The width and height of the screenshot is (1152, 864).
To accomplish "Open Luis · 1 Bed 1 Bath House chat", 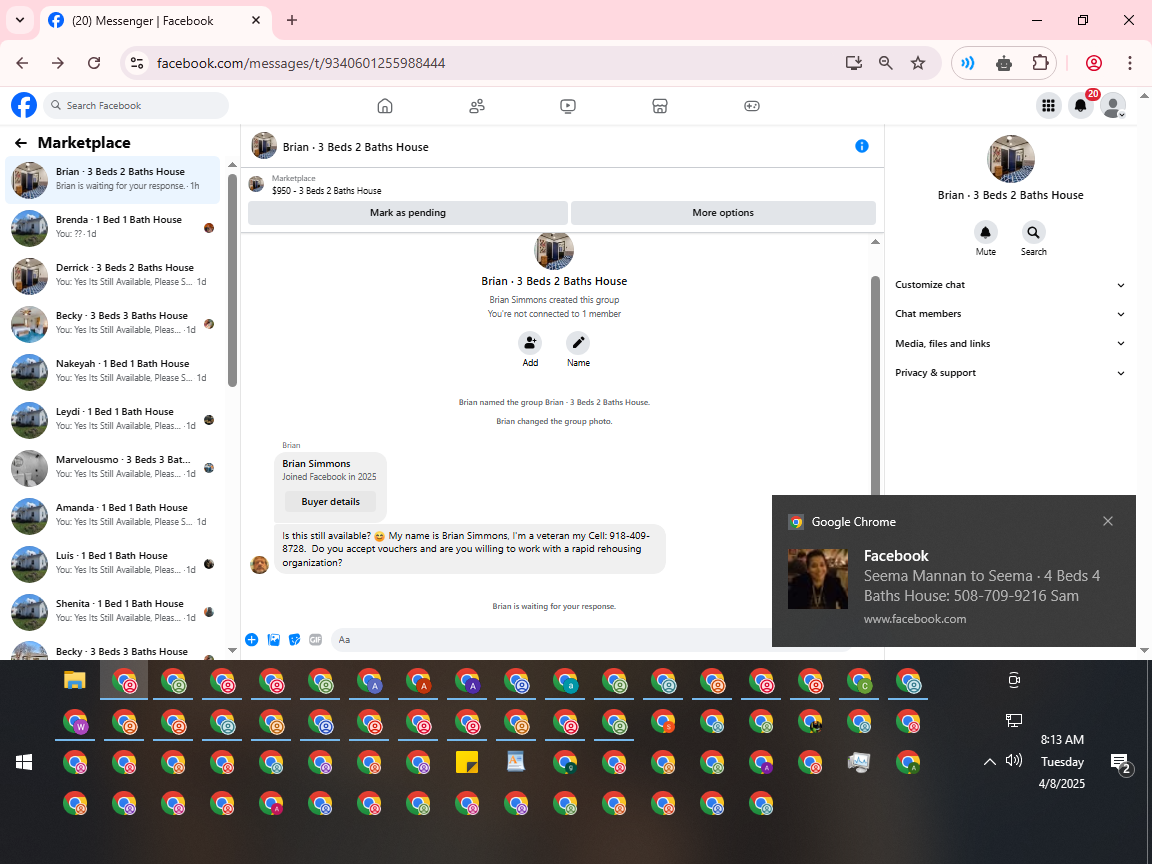I will coord(112,564).
